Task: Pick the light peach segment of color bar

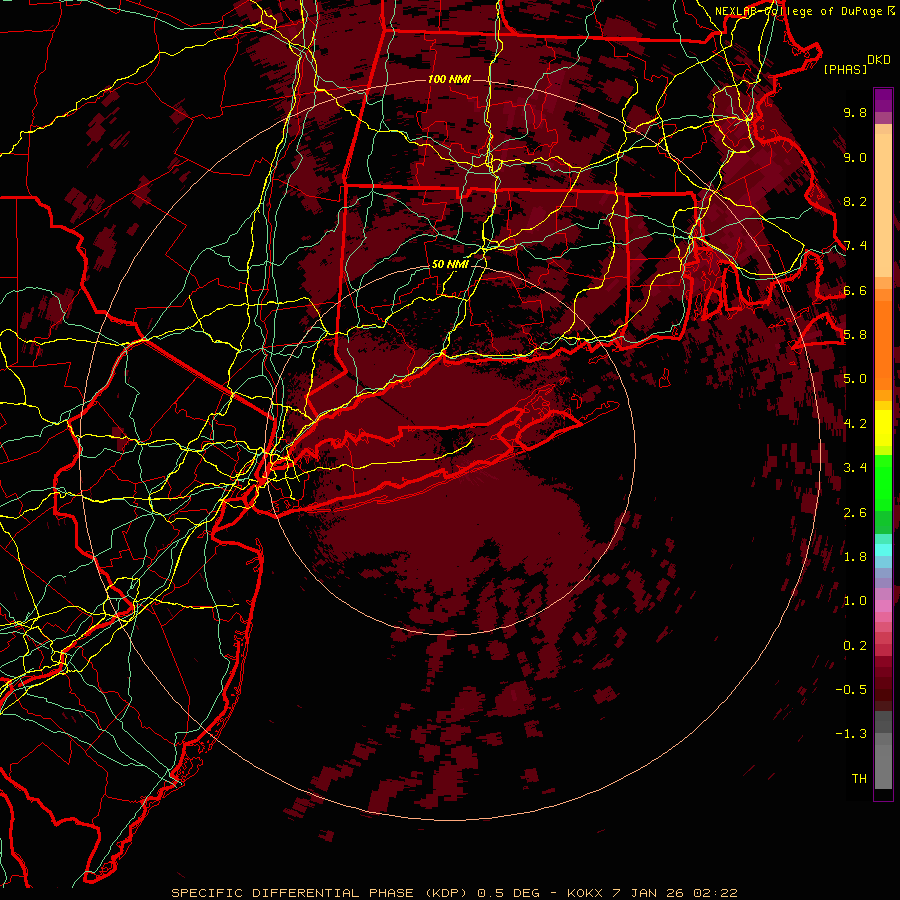Action: click(883, 207)
